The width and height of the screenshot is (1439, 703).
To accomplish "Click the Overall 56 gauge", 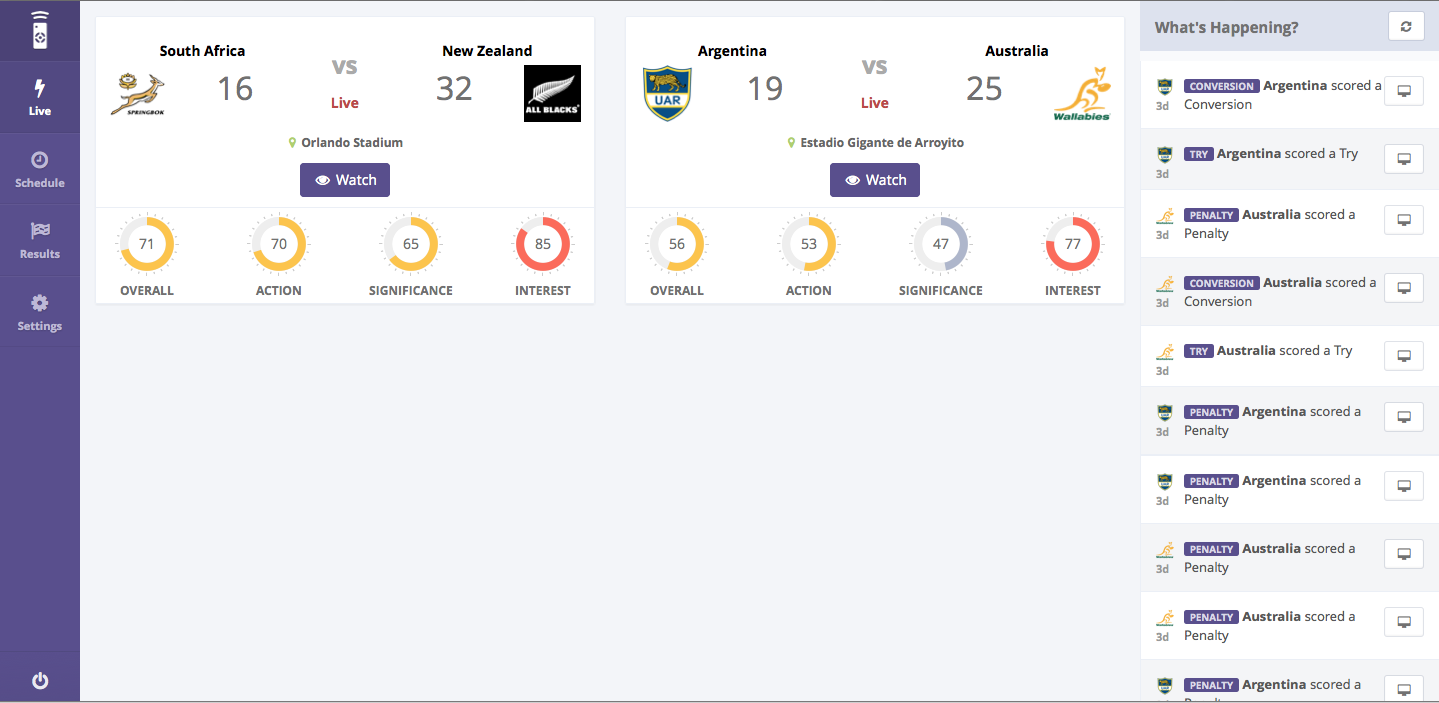I will [x=677, y=245].
